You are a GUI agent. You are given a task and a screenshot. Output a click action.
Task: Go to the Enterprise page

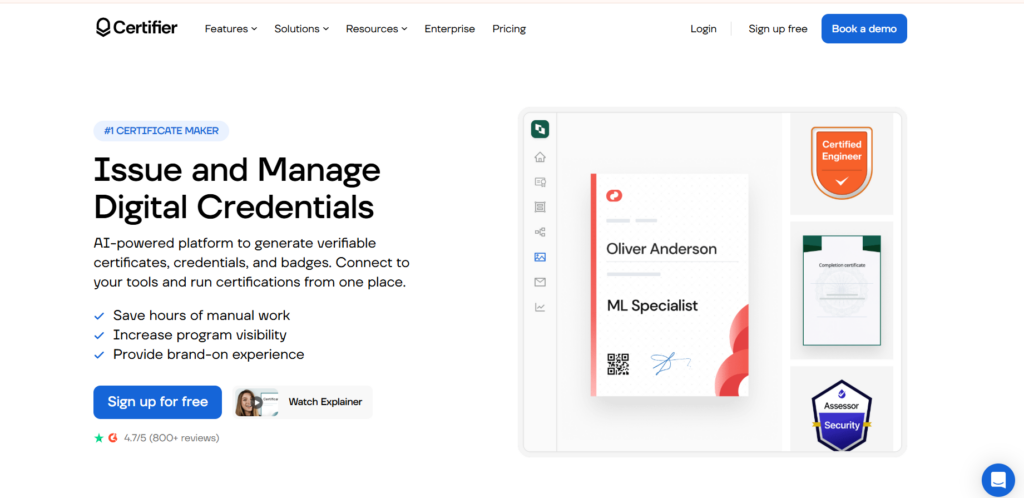(449, 29)
